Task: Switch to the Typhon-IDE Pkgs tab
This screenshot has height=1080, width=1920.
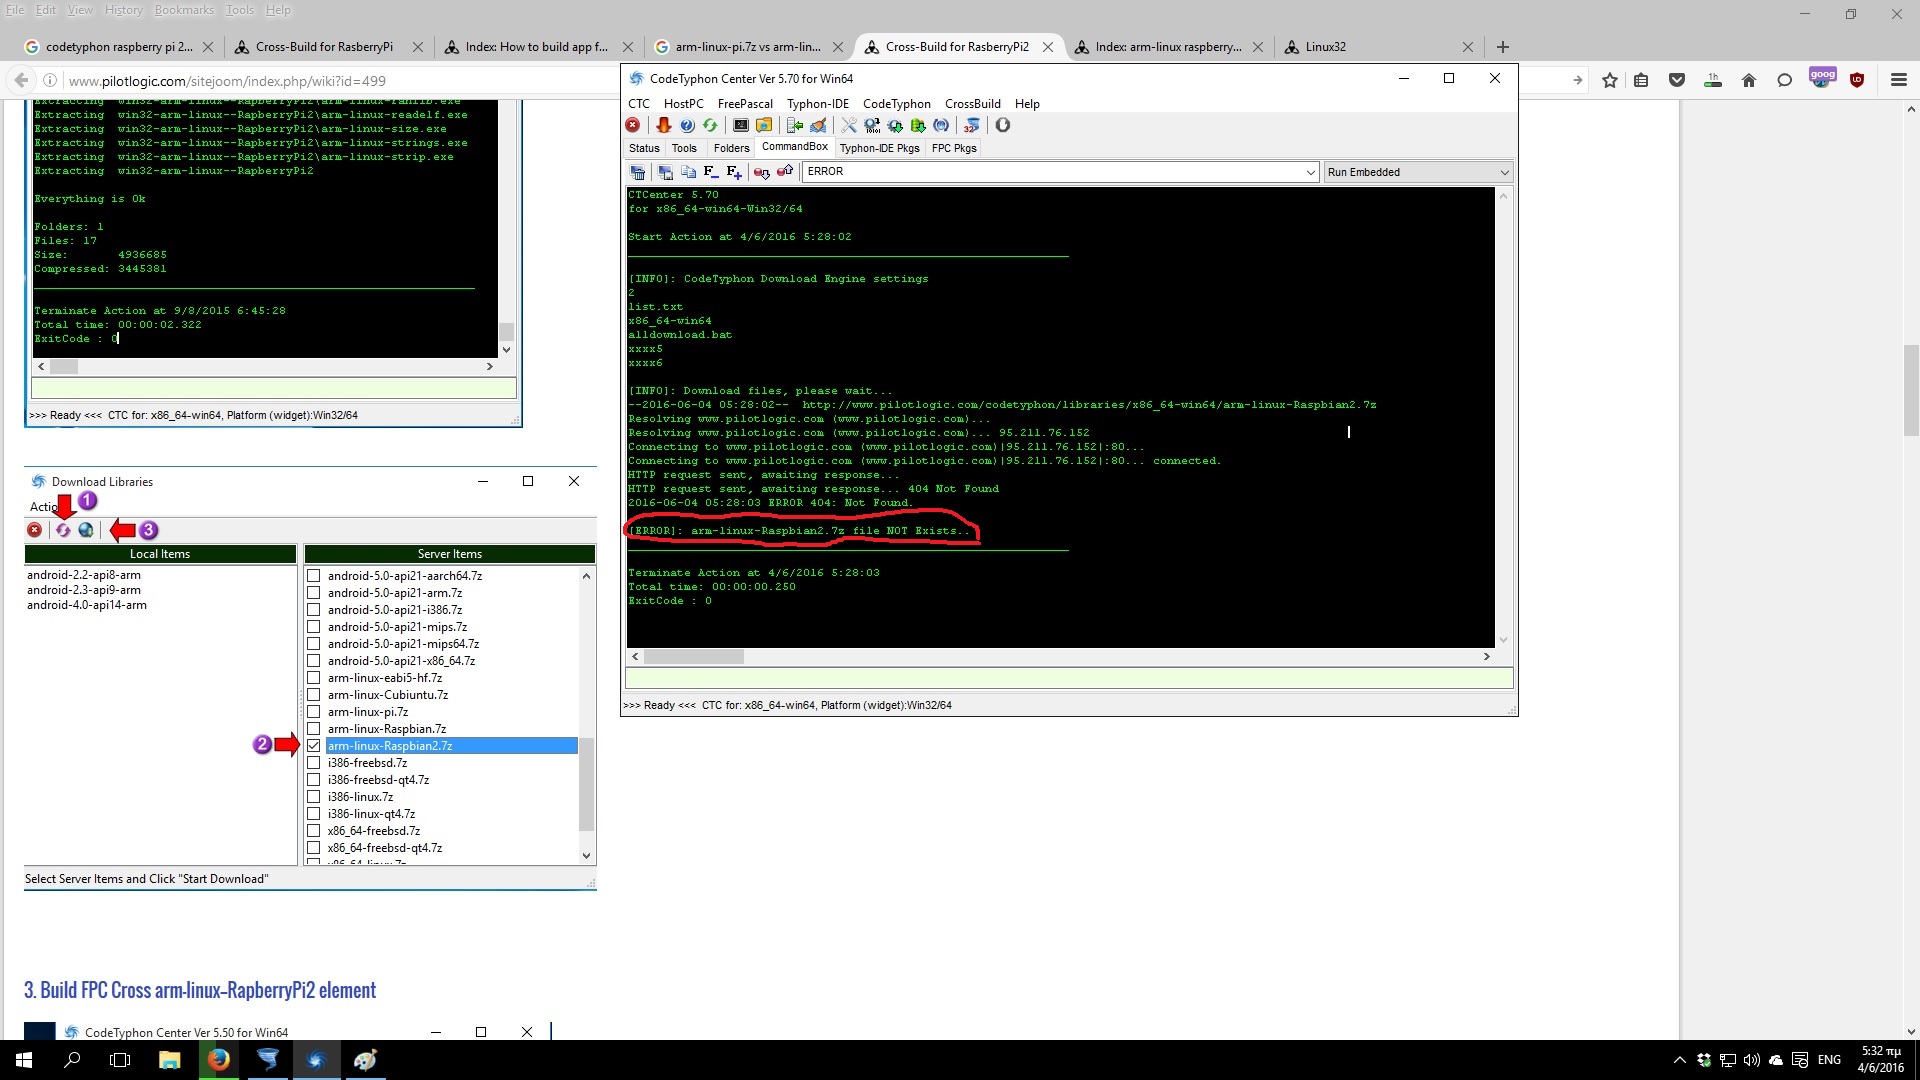Action: point(879,148)
